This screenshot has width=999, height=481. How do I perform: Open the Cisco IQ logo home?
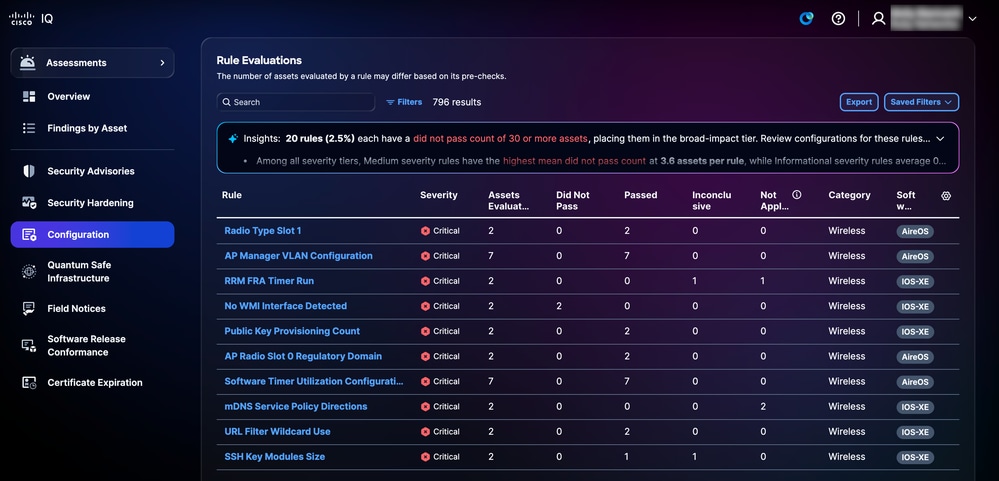[x=31, y=18]
